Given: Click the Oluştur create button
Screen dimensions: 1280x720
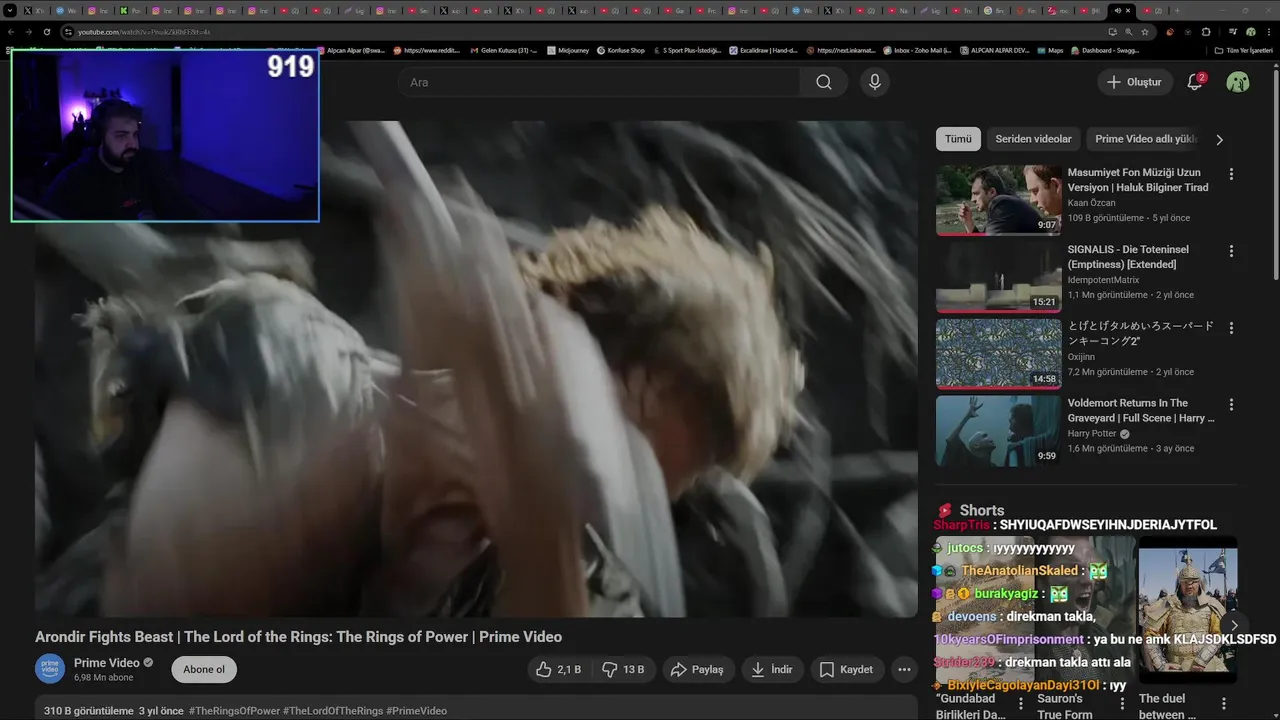Looking at the screenshot, I should click(x=1135, y=82).
